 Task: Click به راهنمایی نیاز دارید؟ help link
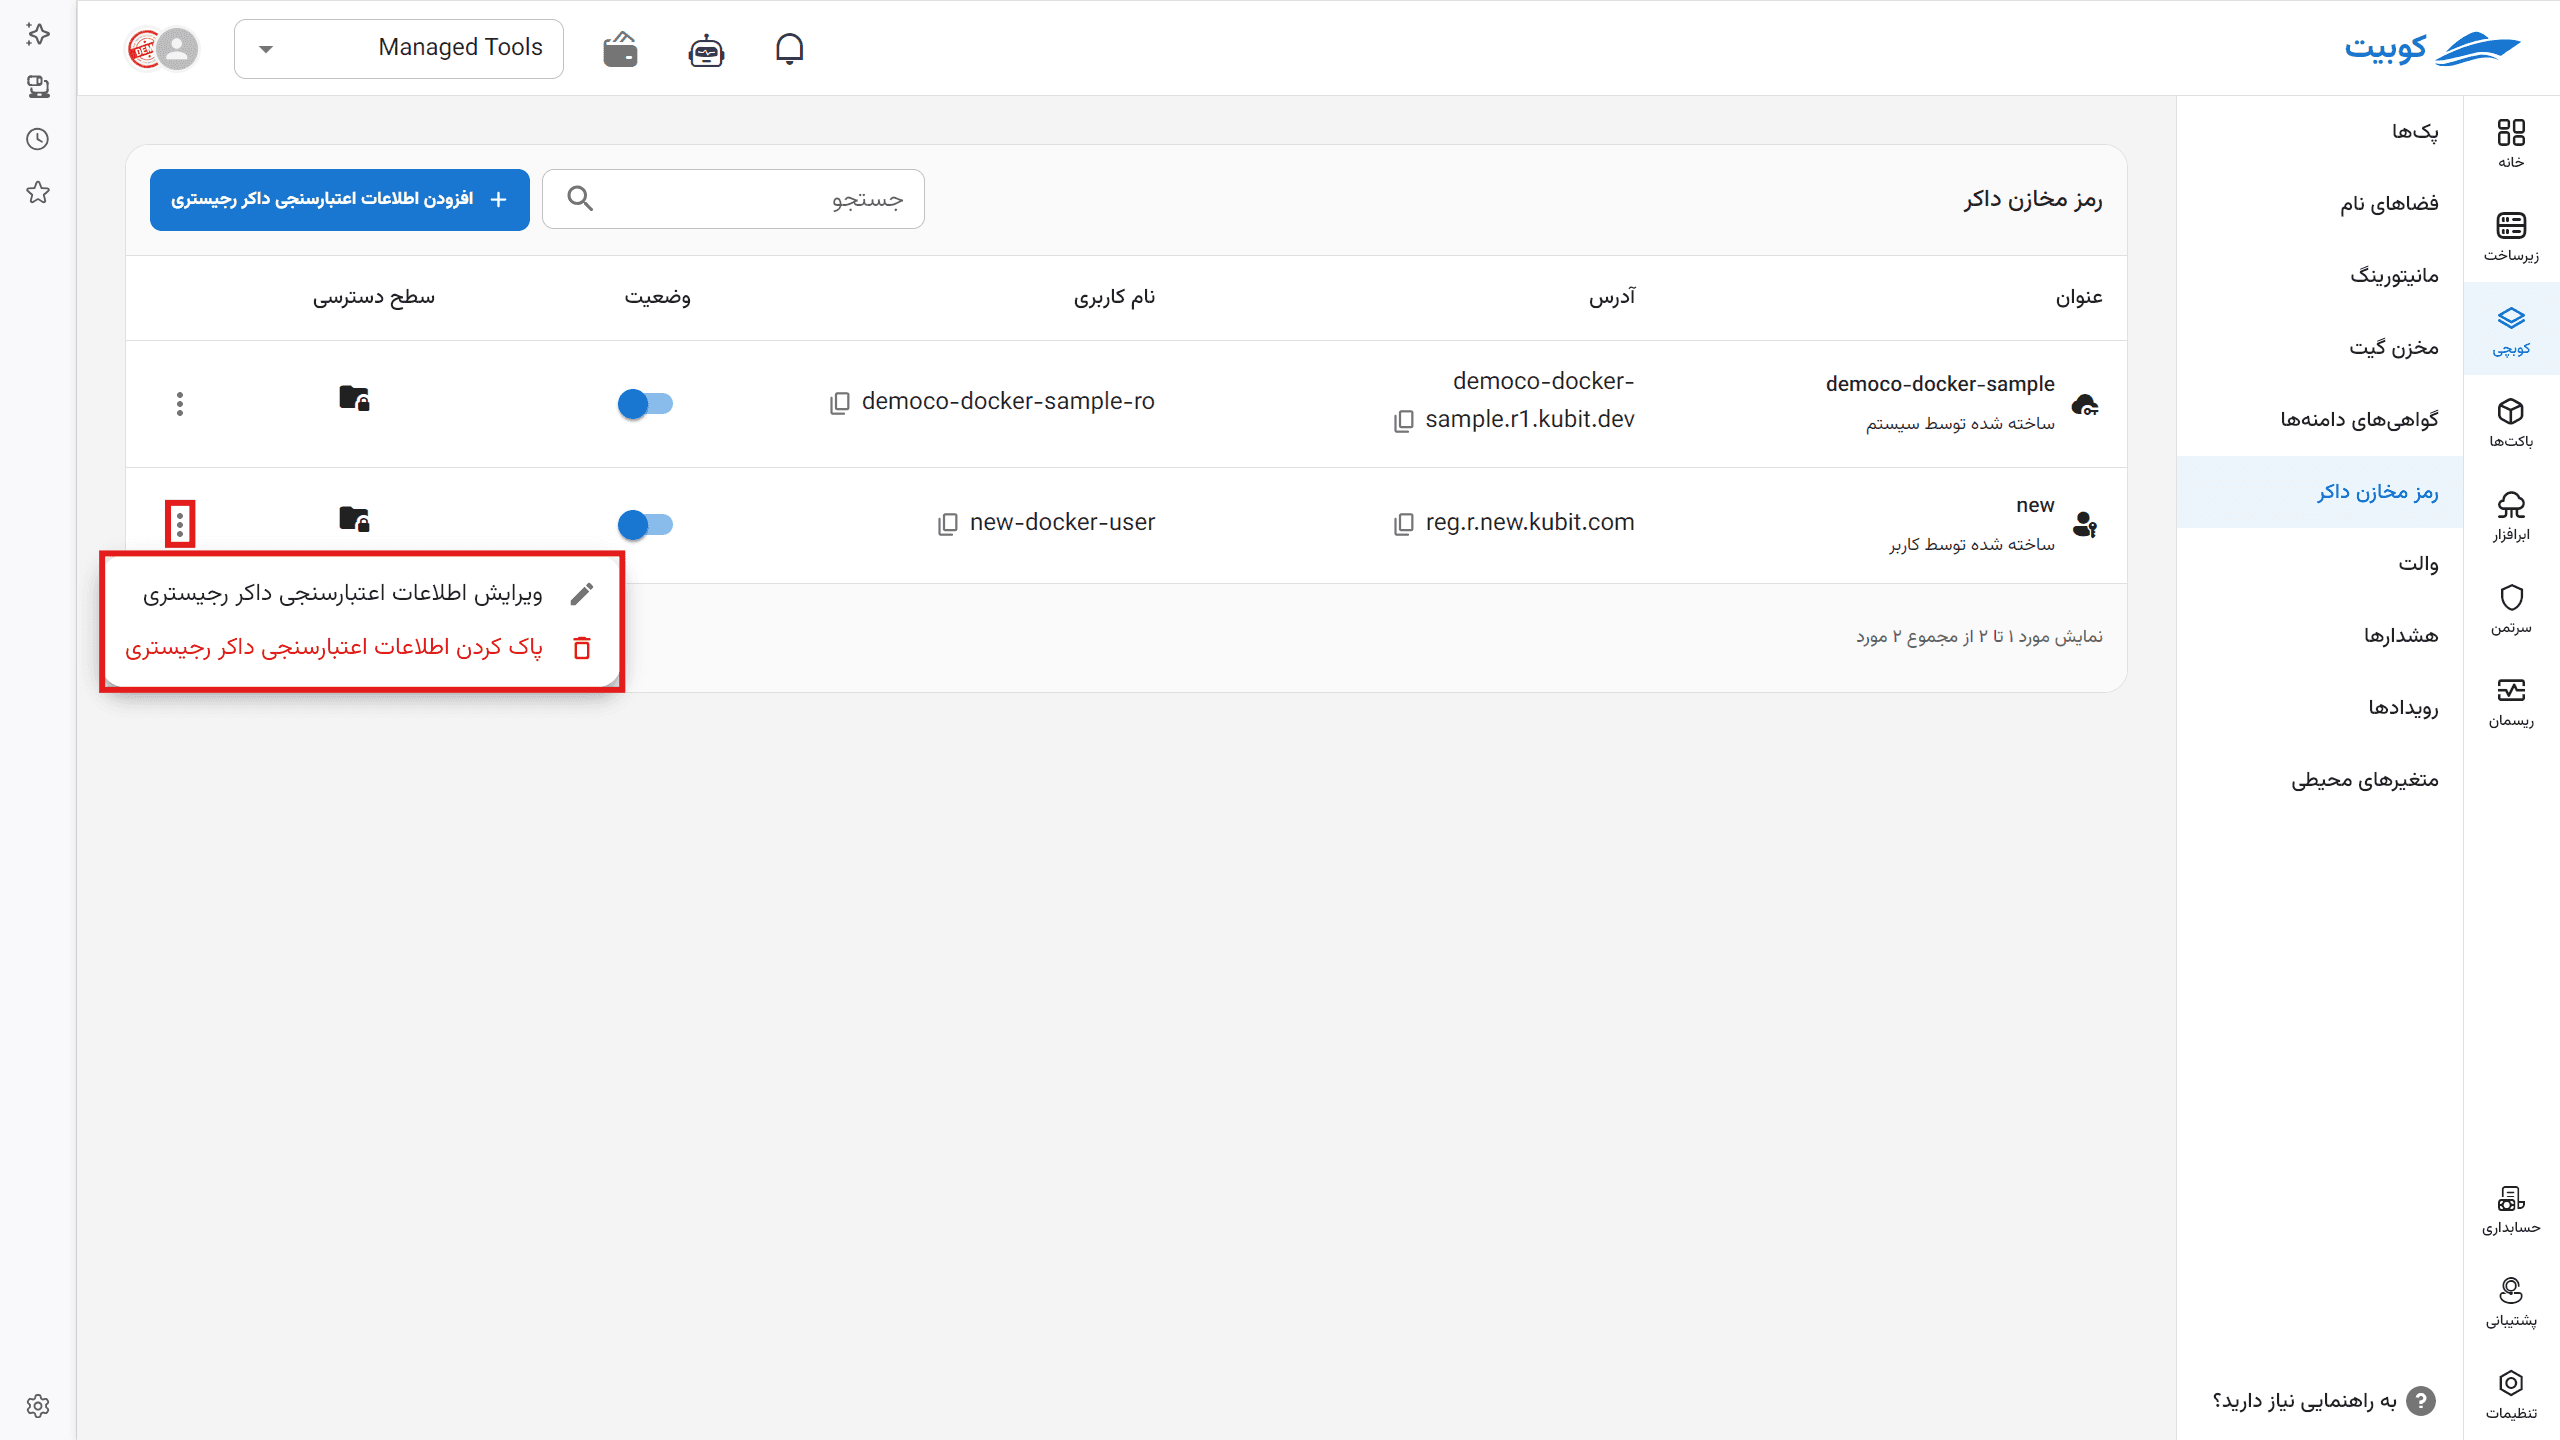click(2324, 1401)
